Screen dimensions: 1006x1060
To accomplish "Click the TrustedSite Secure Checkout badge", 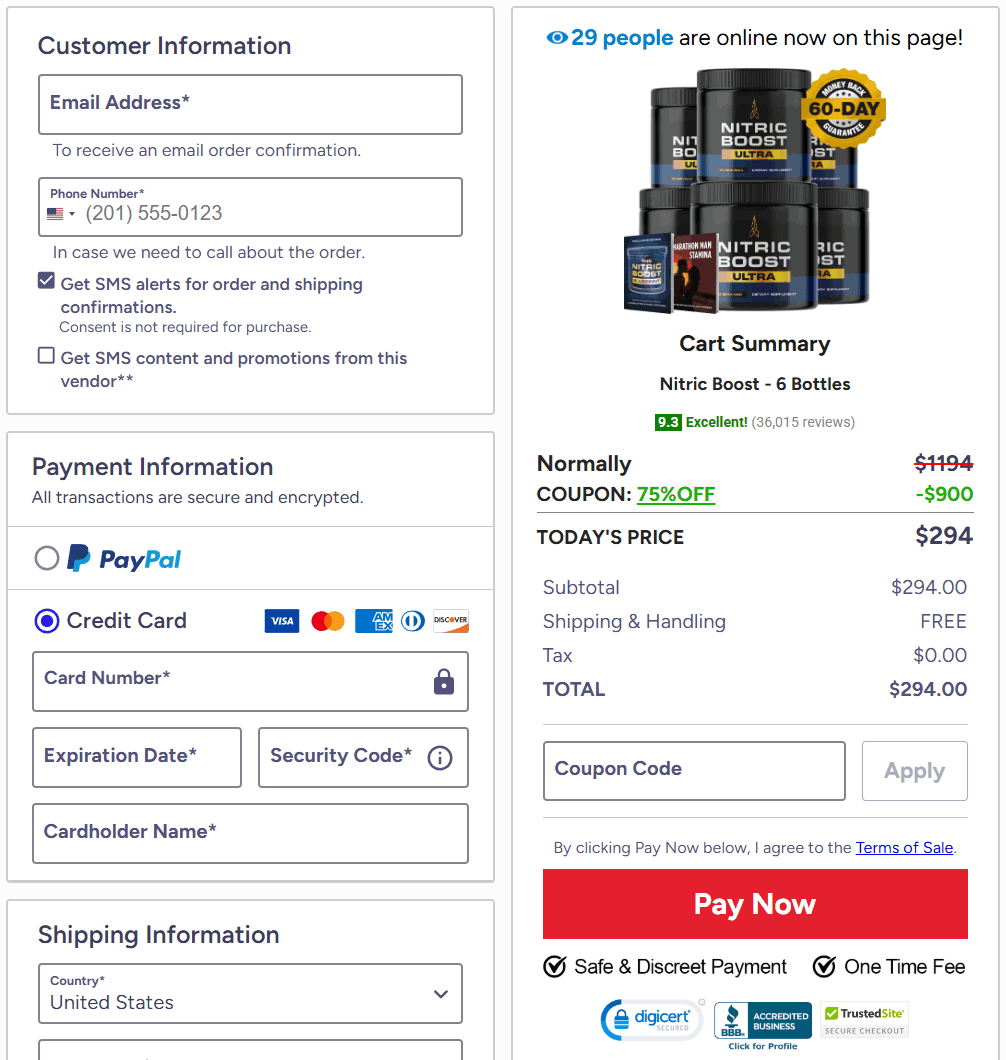I will point(865,1020).
